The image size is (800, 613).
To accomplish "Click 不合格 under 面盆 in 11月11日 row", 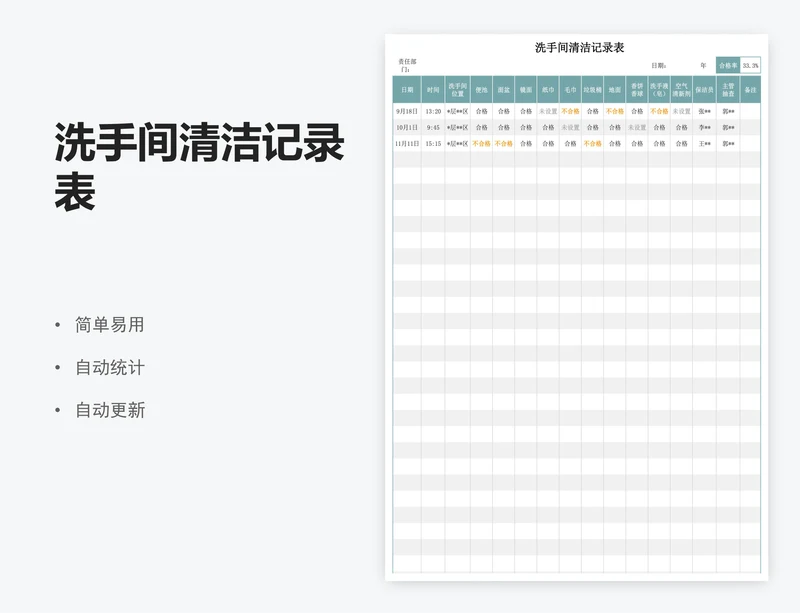I will click(x=504, y=144).
